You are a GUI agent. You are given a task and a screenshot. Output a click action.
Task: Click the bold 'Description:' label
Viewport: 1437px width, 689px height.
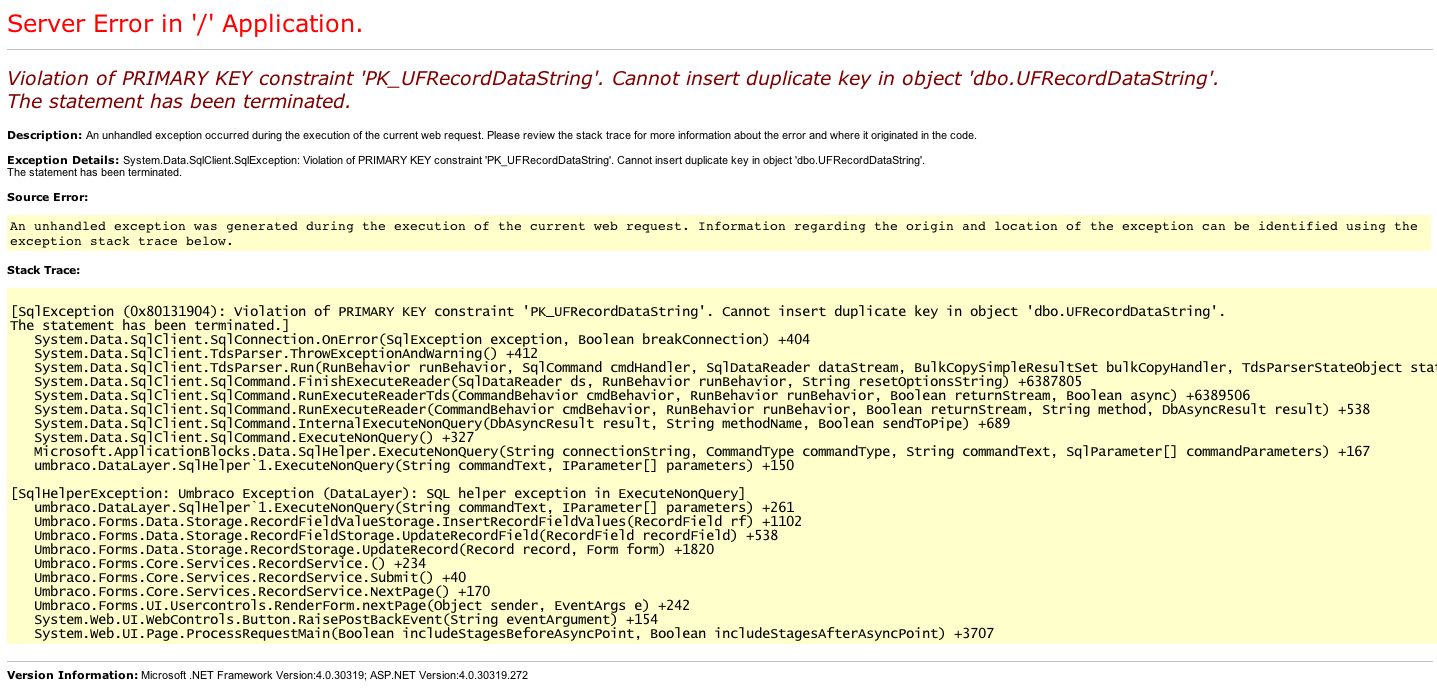pos(44,135)
